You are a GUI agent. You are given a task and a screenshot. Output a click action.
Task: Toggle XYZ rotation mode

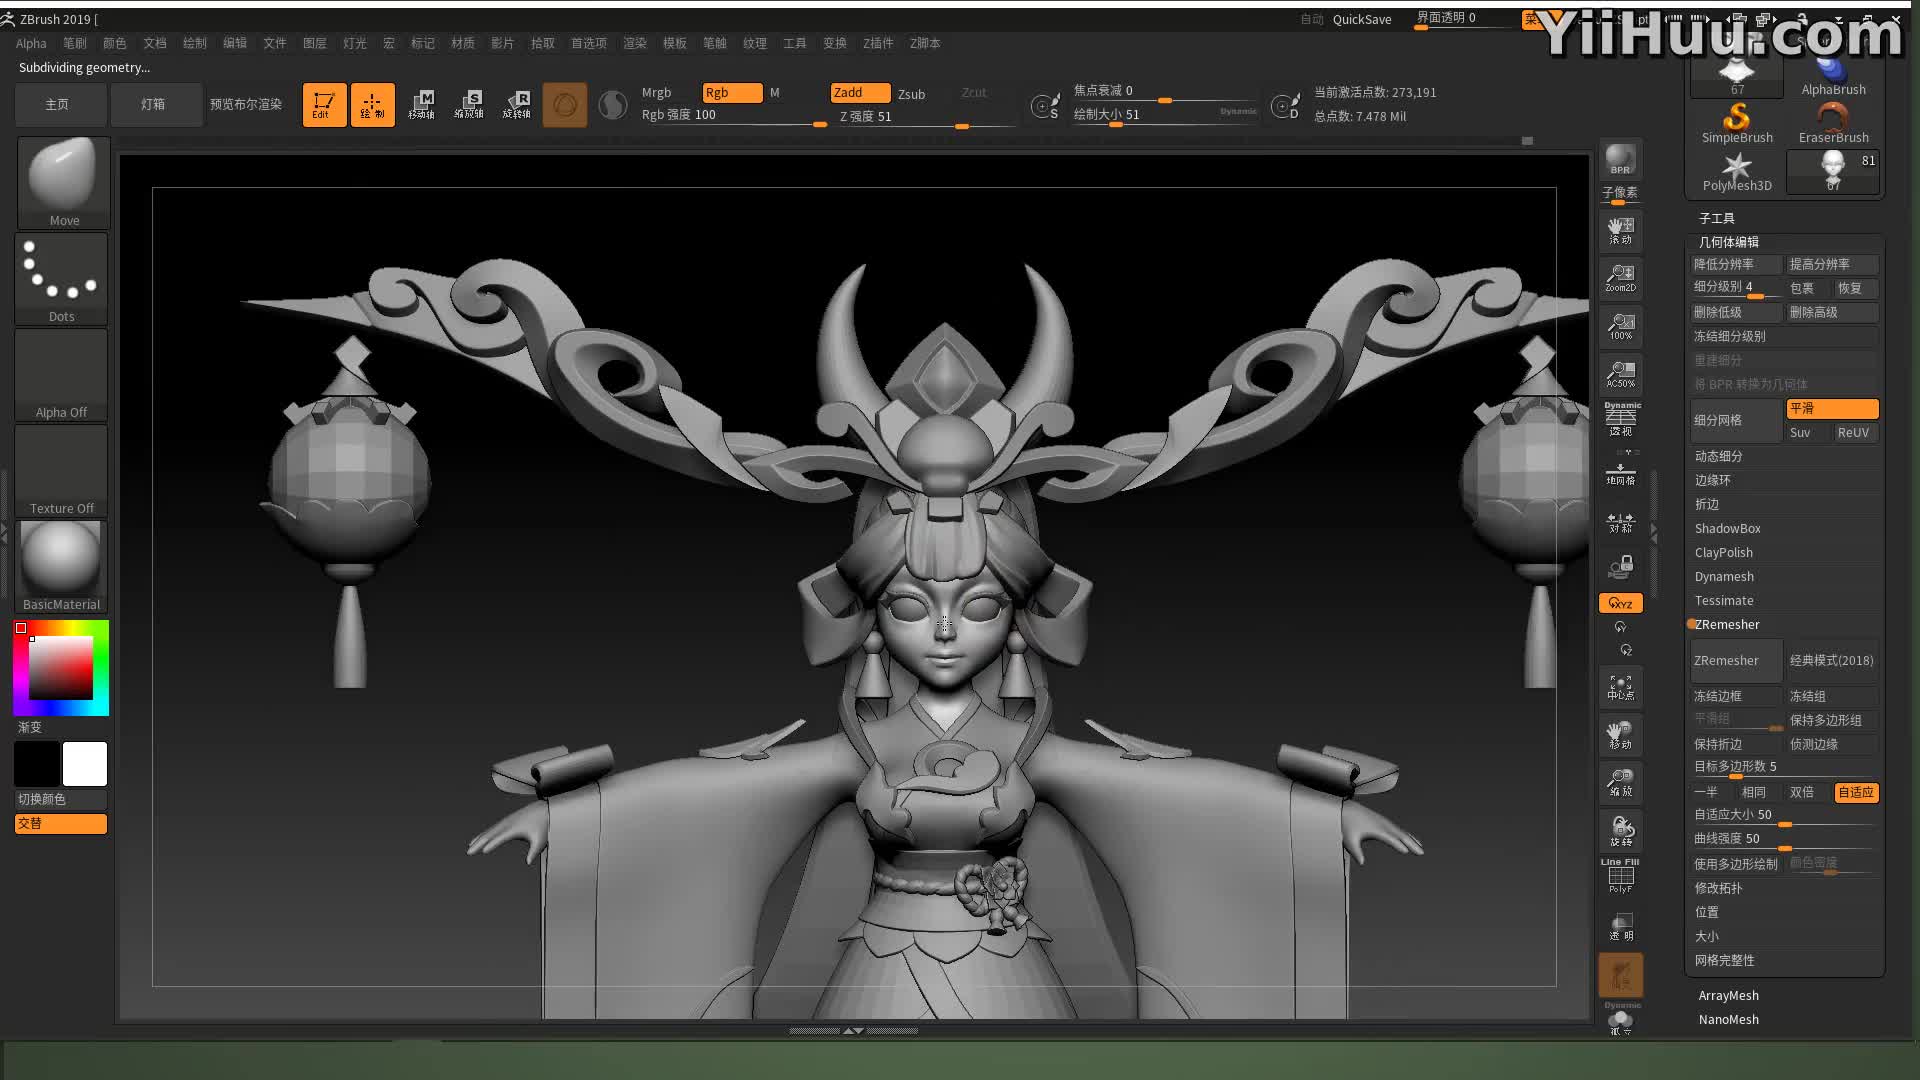click(1620, 603)
